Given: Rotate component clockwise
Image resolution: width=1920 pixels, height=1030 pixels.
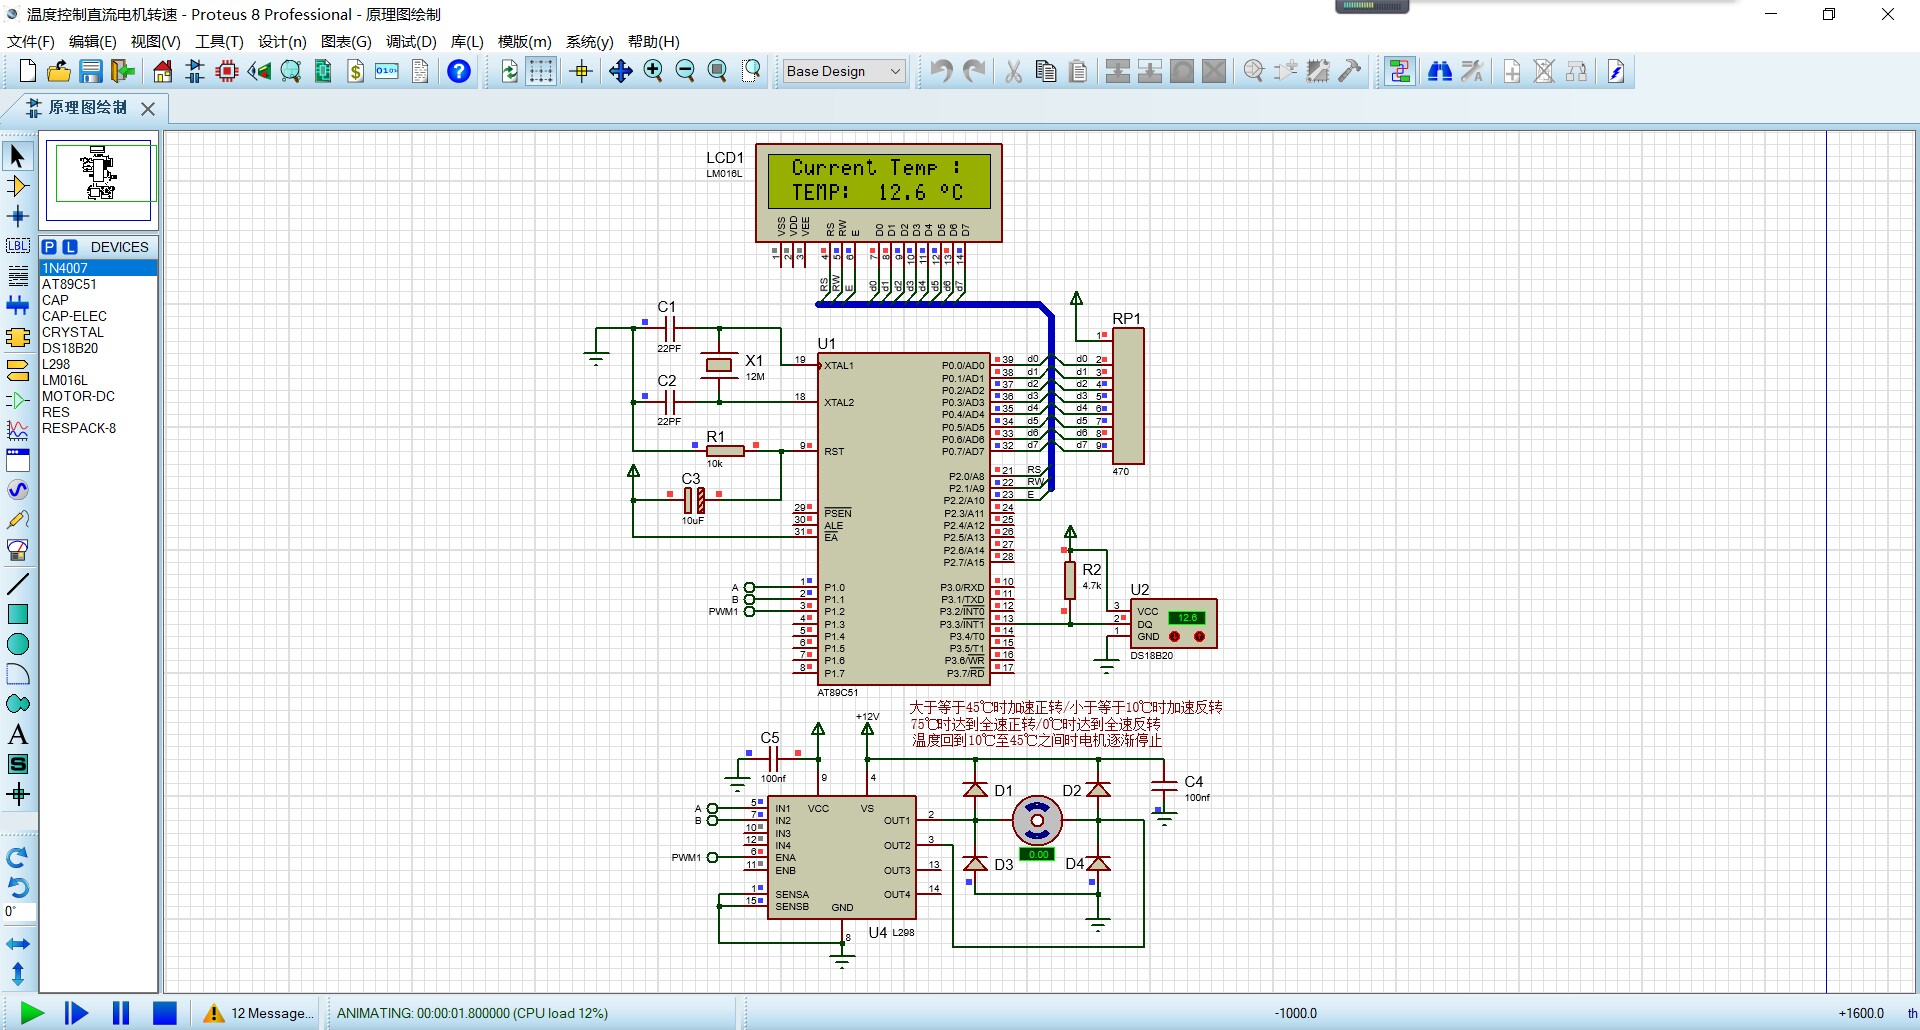Looking at the screenshot, I should tap(18, 858).
